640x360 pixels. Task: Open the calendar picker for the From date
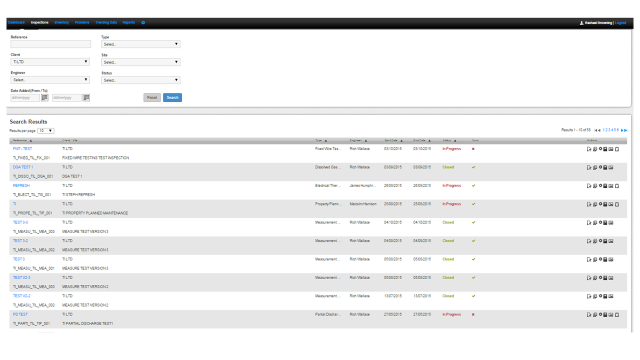45,98
